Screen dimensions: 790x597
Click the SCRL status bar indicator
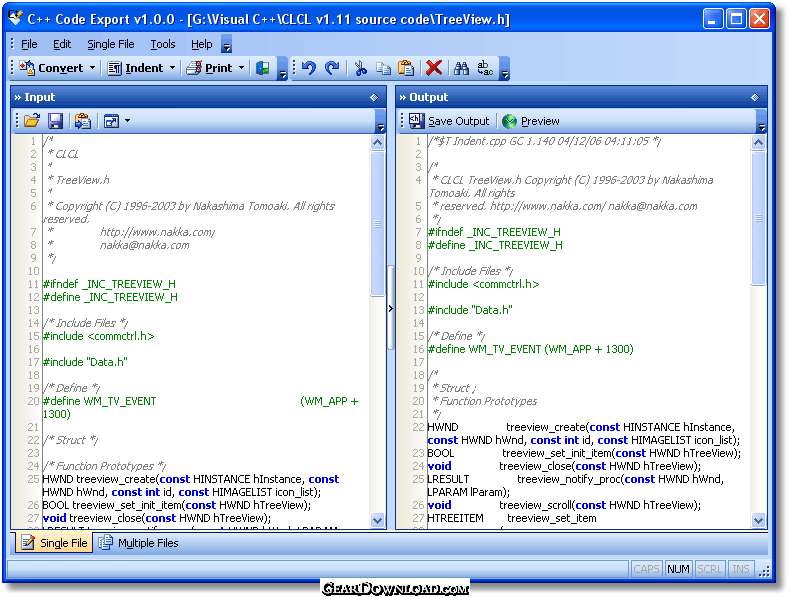[x=709, y=569]
